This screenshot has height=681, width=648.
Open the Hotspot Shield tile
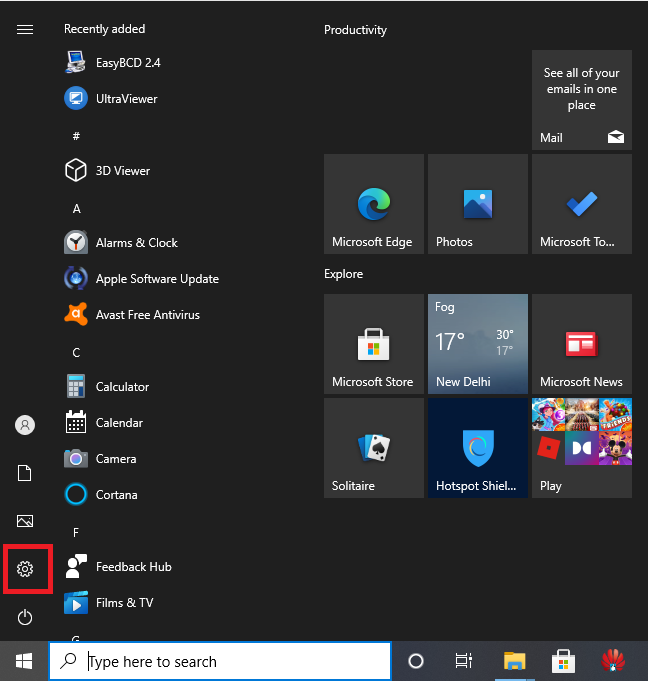478,448
